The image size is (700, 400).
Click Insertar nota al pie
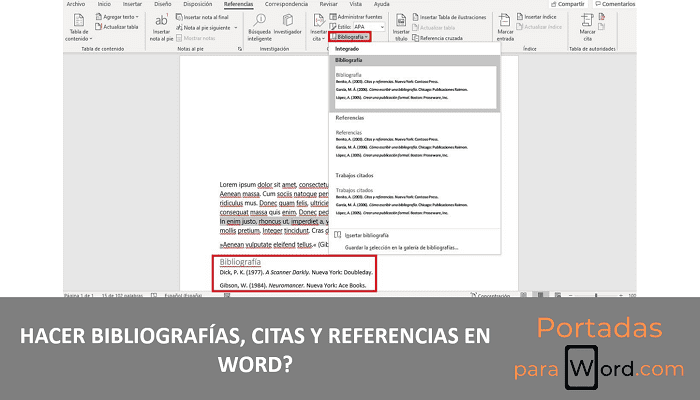(x=161, y=27)
